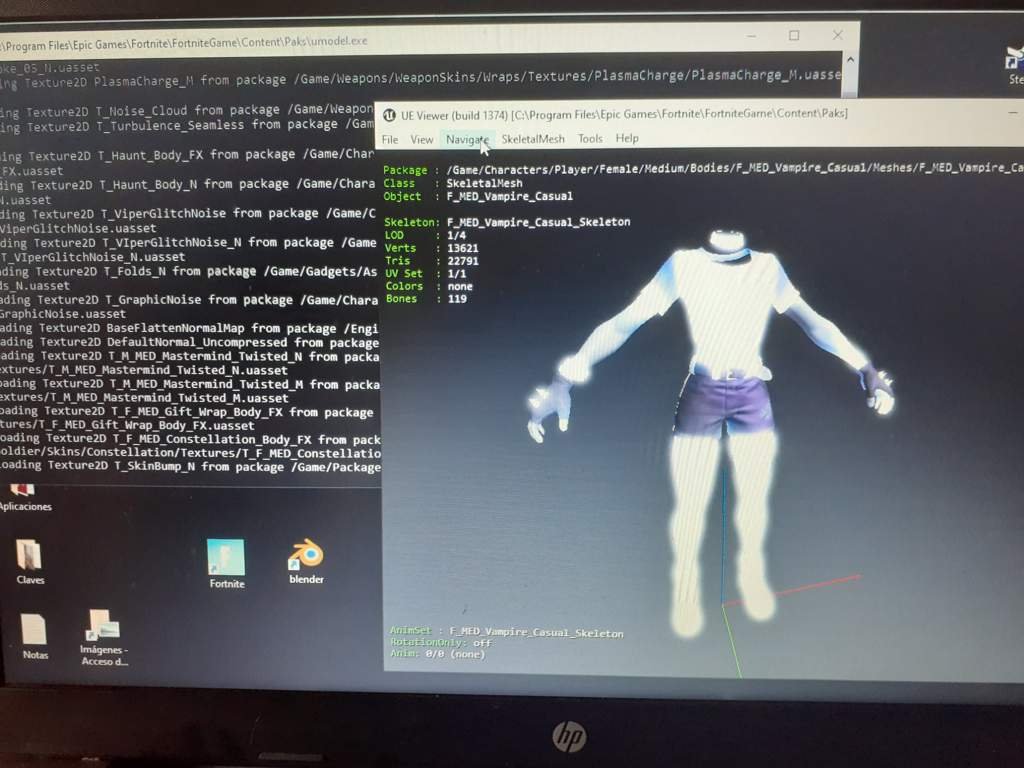The height and width of the screenshot is (768, 1024).
Task: Click the "Verts" label in the viewer
Action: point(400,248)
